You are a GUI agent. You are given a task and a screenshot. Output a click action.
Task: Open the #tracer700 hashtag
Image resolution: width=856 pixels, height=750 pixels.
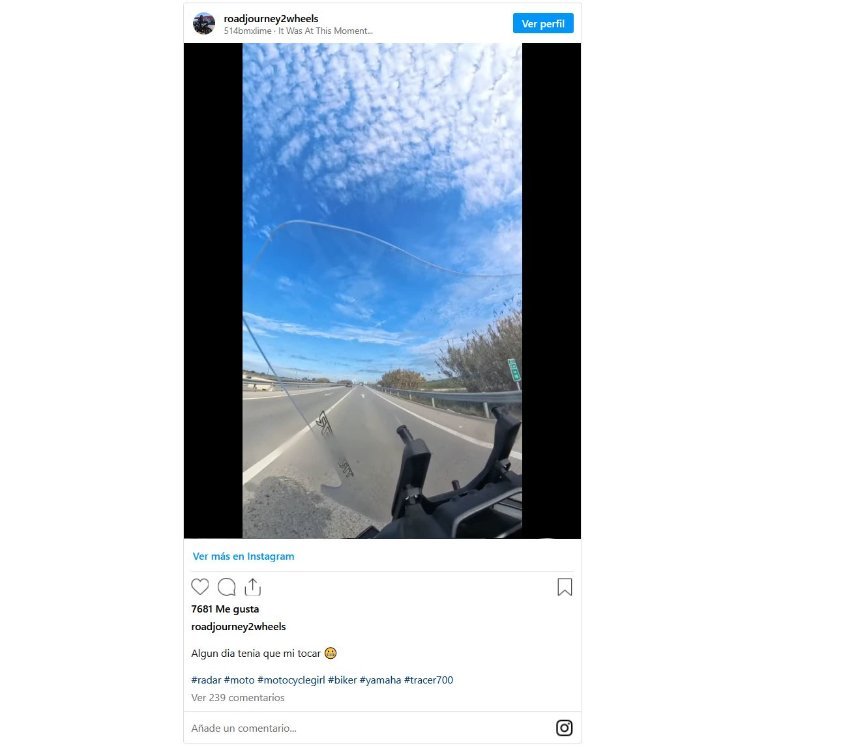coord(429,680)
